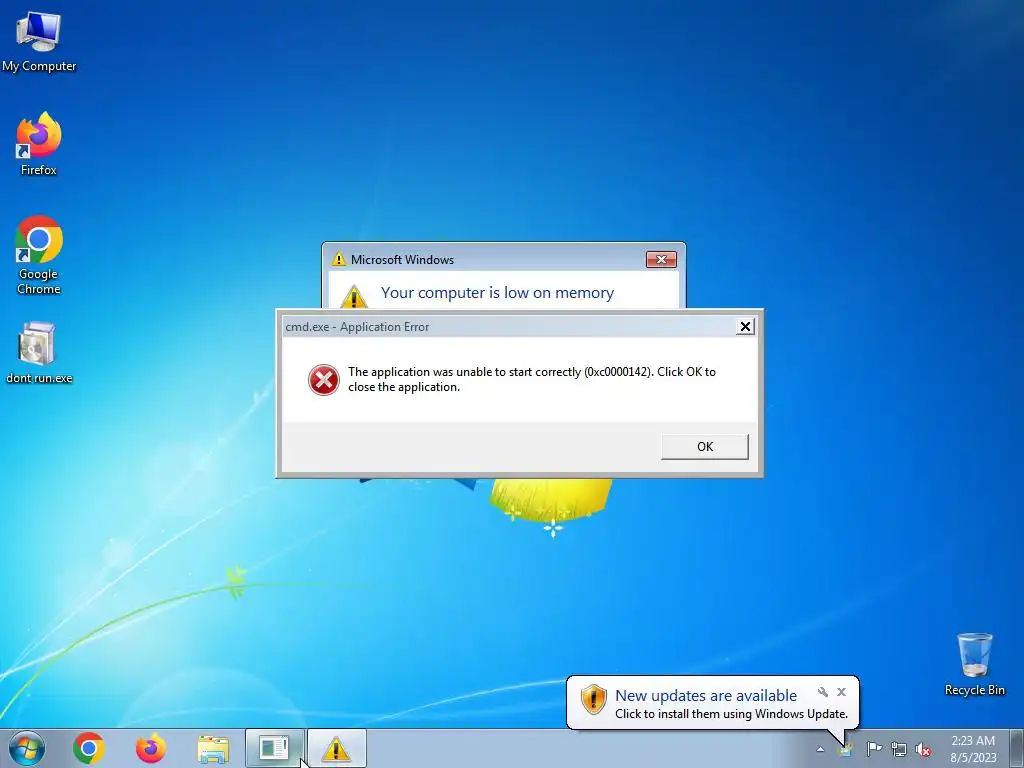
Task: Open the My Computer desktop icon
Action: [x=39, y=42]
